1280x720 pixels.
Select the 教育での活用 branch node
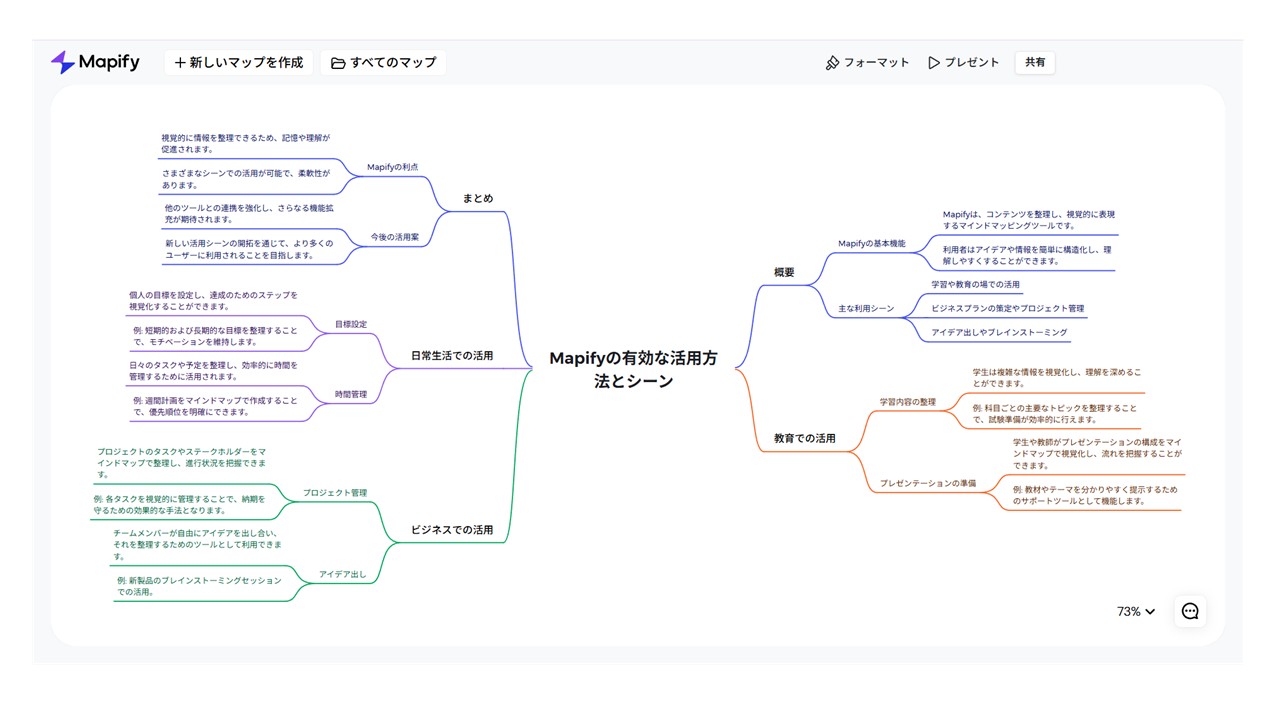[804, 438]
